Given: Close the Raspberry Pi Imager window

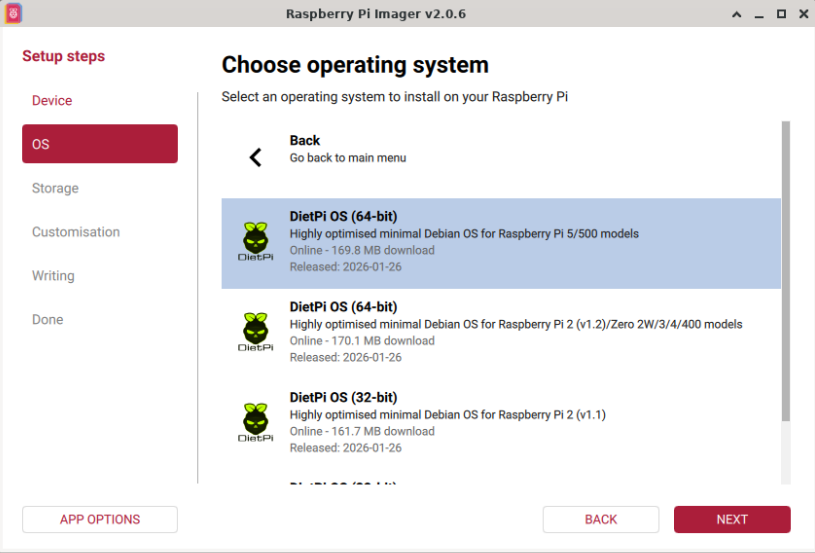Looking at the screenshot, I should click(x=804, y=14).
